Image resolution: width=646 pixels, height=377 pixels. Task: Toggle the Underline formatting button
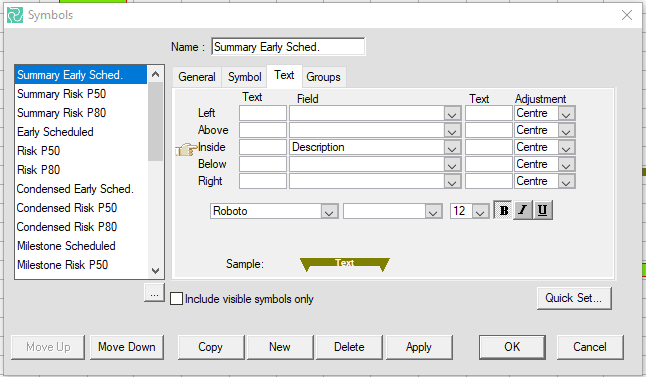[x=543, y=211]
